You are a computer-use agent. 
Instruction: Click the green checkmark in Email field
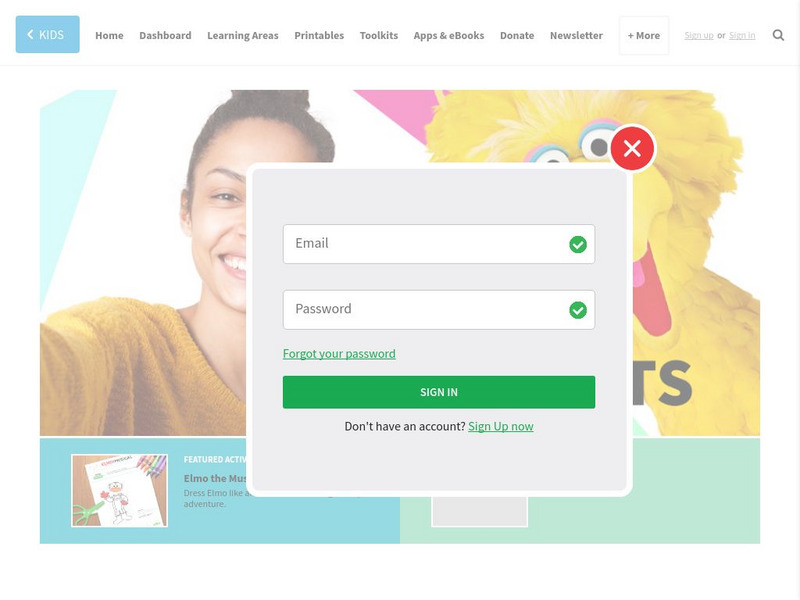coord(578,244)
